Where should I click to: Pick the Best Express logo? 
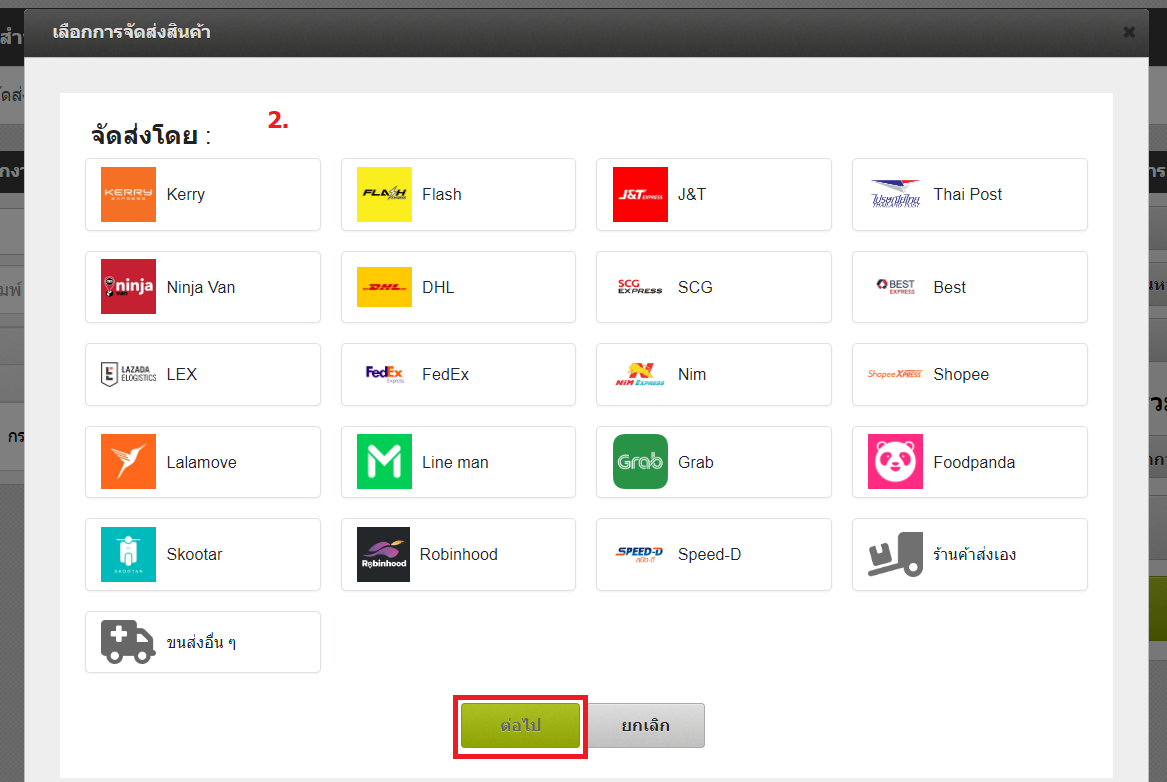pos(895,287)
